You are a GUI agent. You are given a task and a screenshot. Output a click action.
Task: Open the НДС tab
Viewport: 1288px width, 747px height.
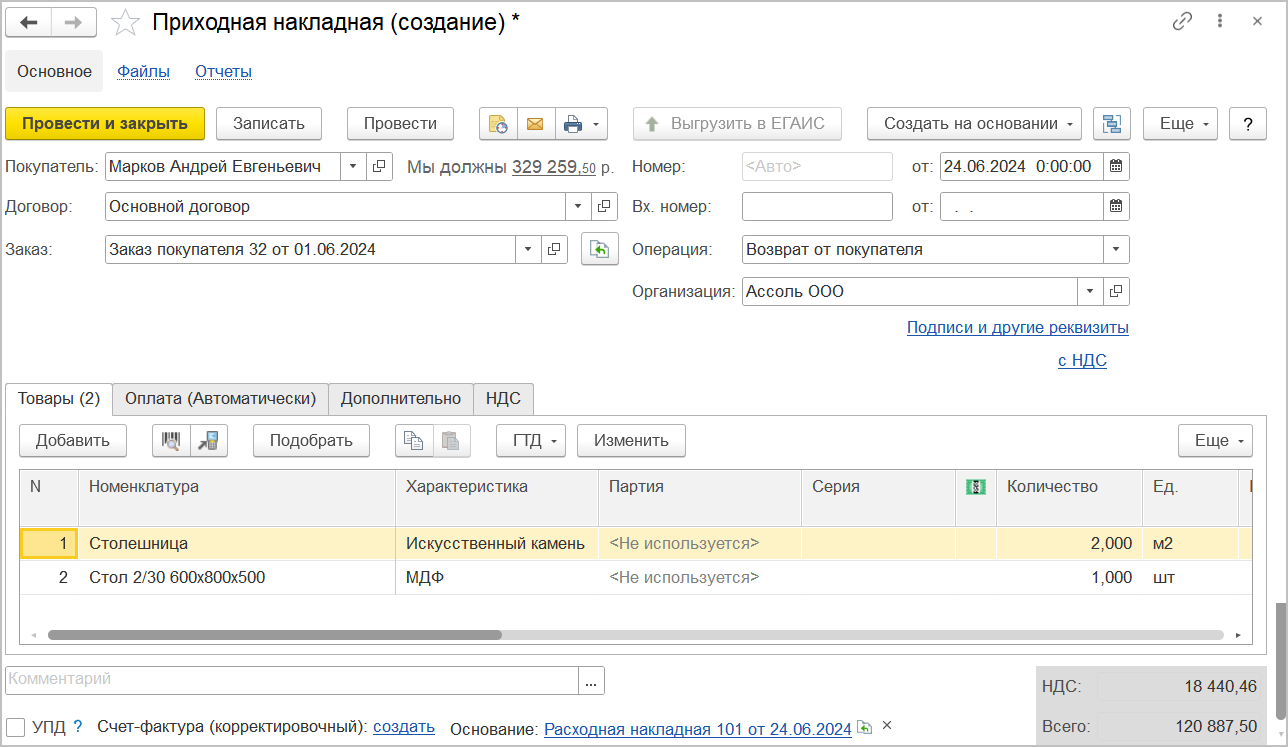pyautogui.click(x=503, y=398)
